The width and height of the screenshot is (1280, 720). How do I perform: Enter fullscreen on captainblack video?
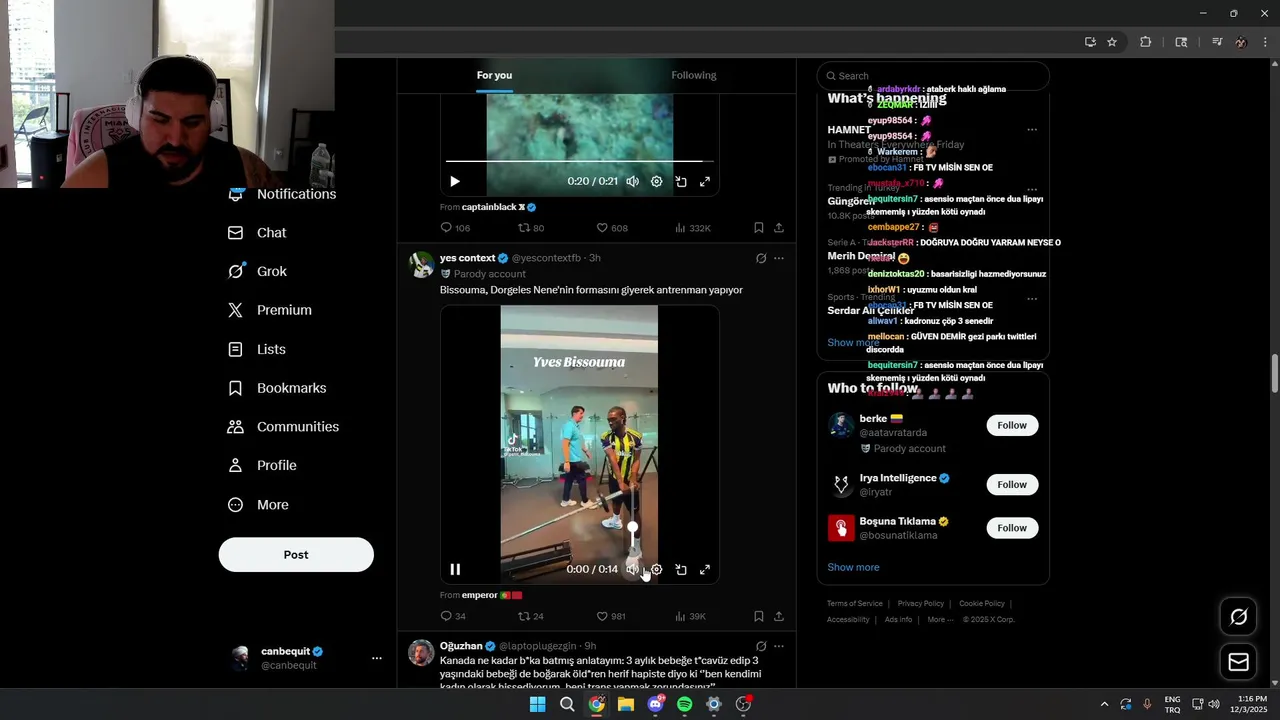(705, 181)
